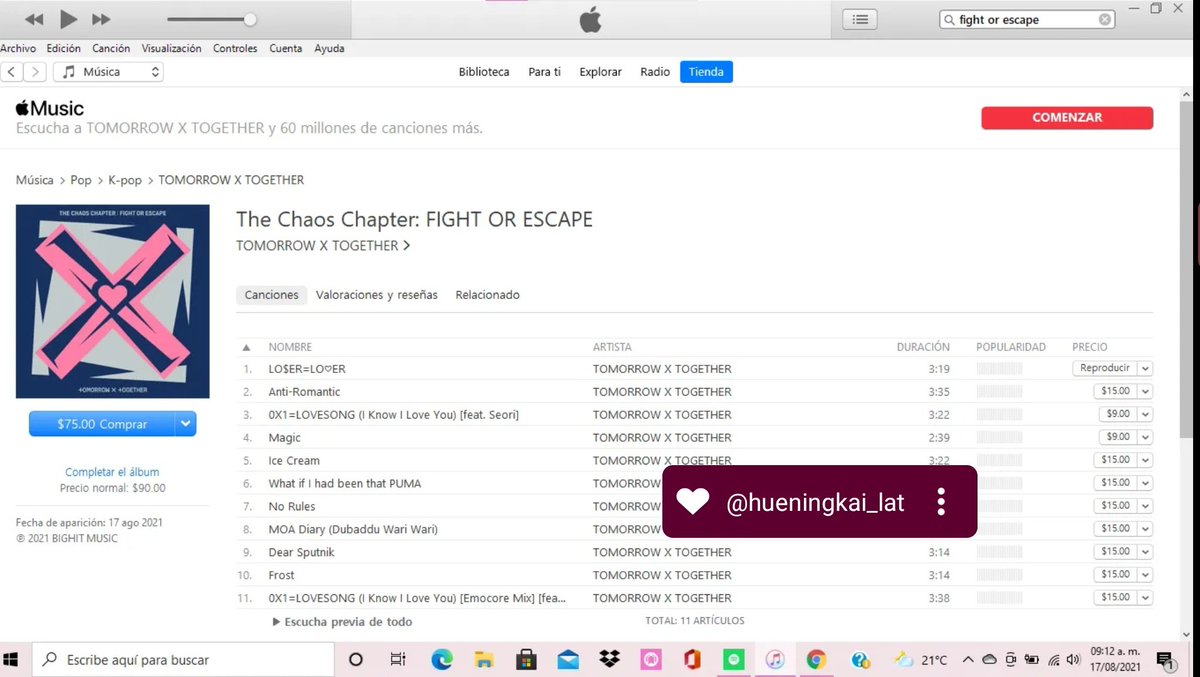The width and height of the screenshot is (1200, 677).
Task: Click the Completar el álbum link
Action: 112,472
